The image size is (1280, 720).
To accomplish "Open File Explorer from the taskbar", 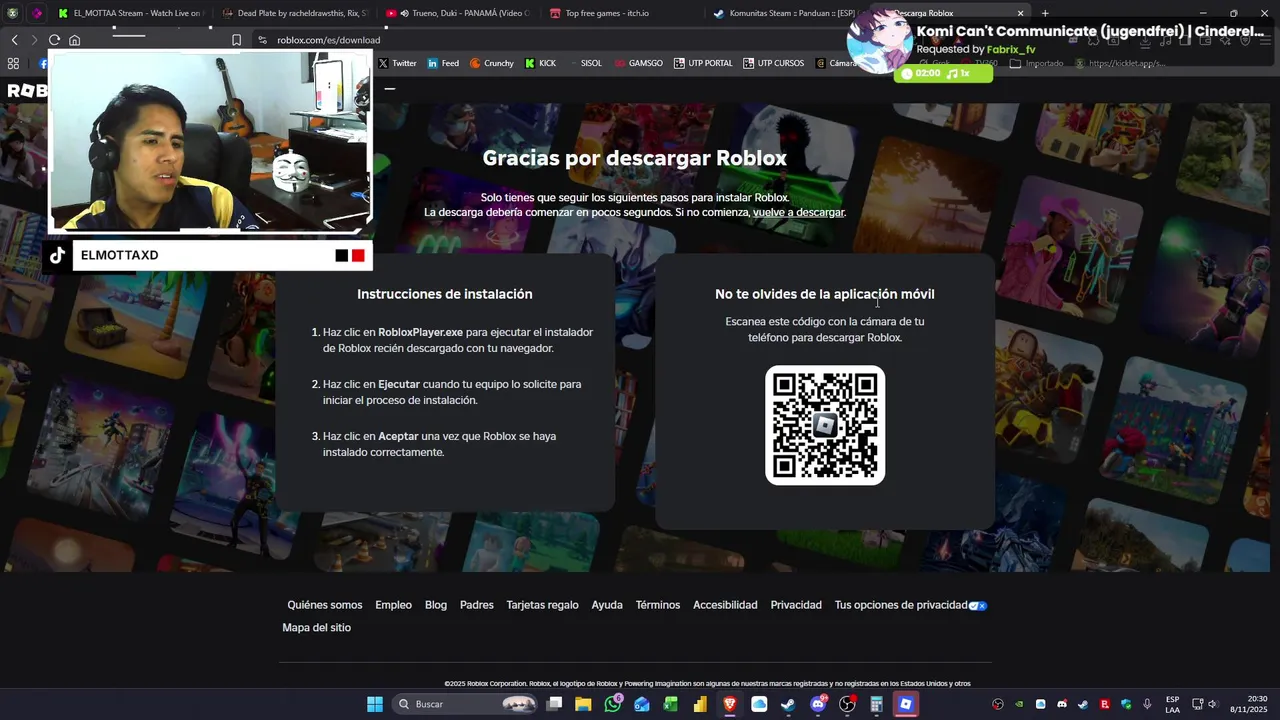I will (583, 704).
